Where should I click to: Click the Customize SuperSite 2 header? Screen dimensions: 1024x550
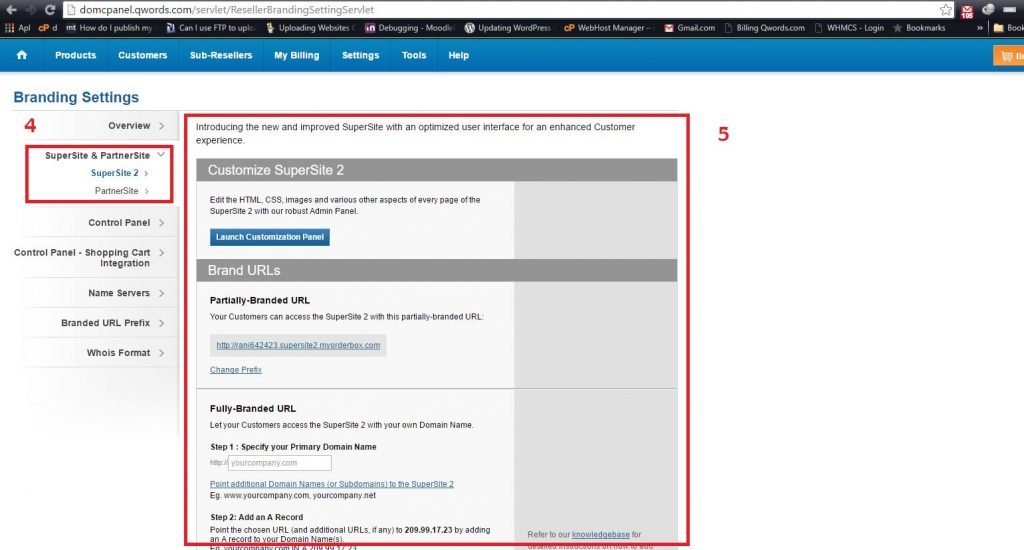tap(437, 170)
